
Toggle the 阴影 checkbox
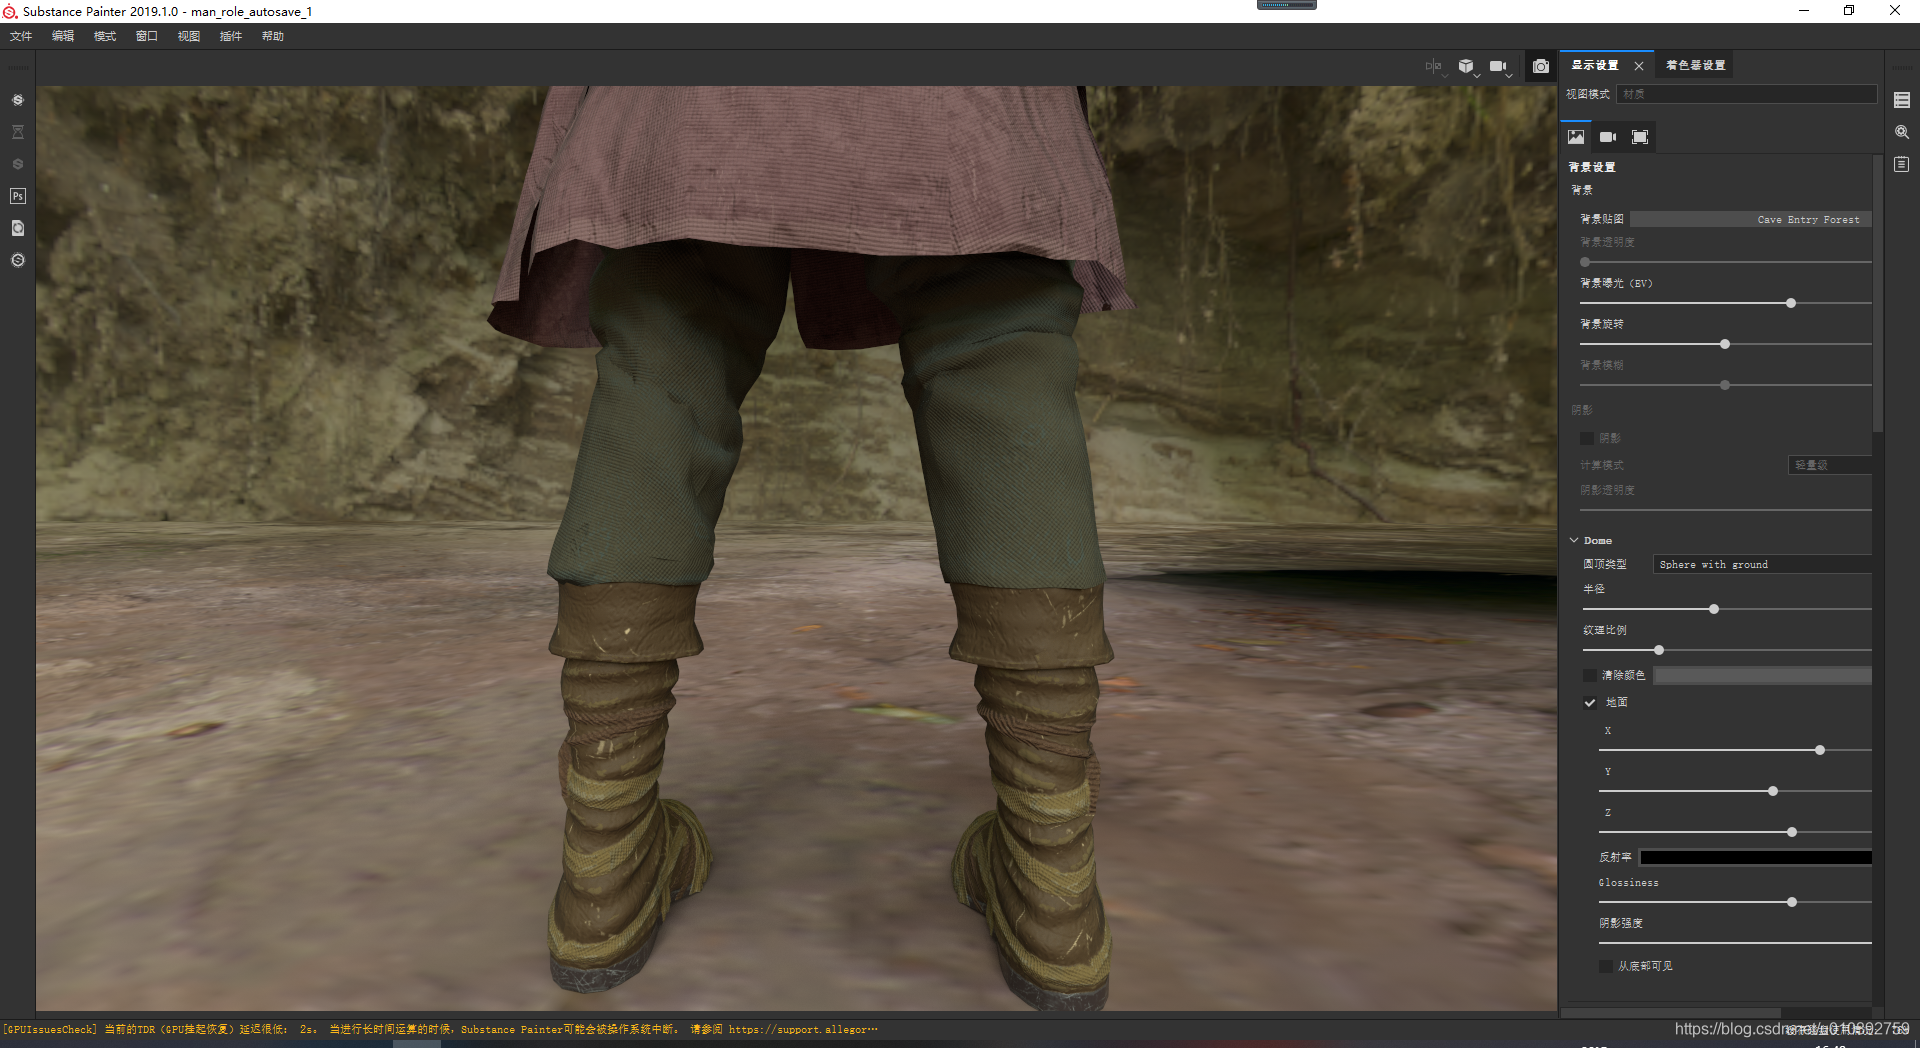pyautogui.click(x=1587, y=438)
